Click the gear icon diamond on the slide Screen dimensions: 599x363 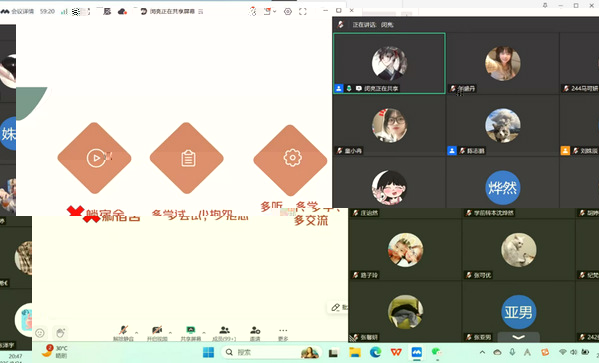(290, 160)
